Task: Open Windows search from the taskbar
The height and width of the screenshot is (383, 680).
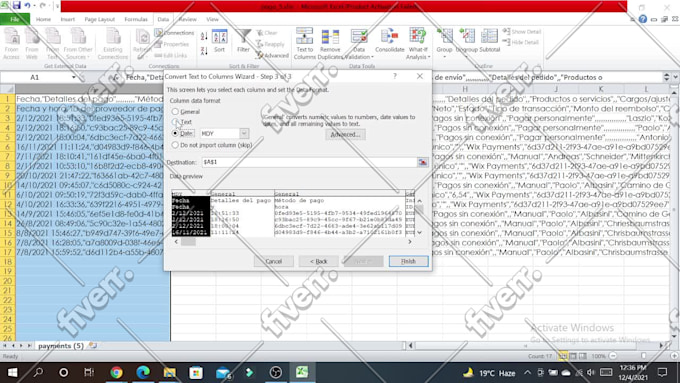Action: tap(38, 372)
